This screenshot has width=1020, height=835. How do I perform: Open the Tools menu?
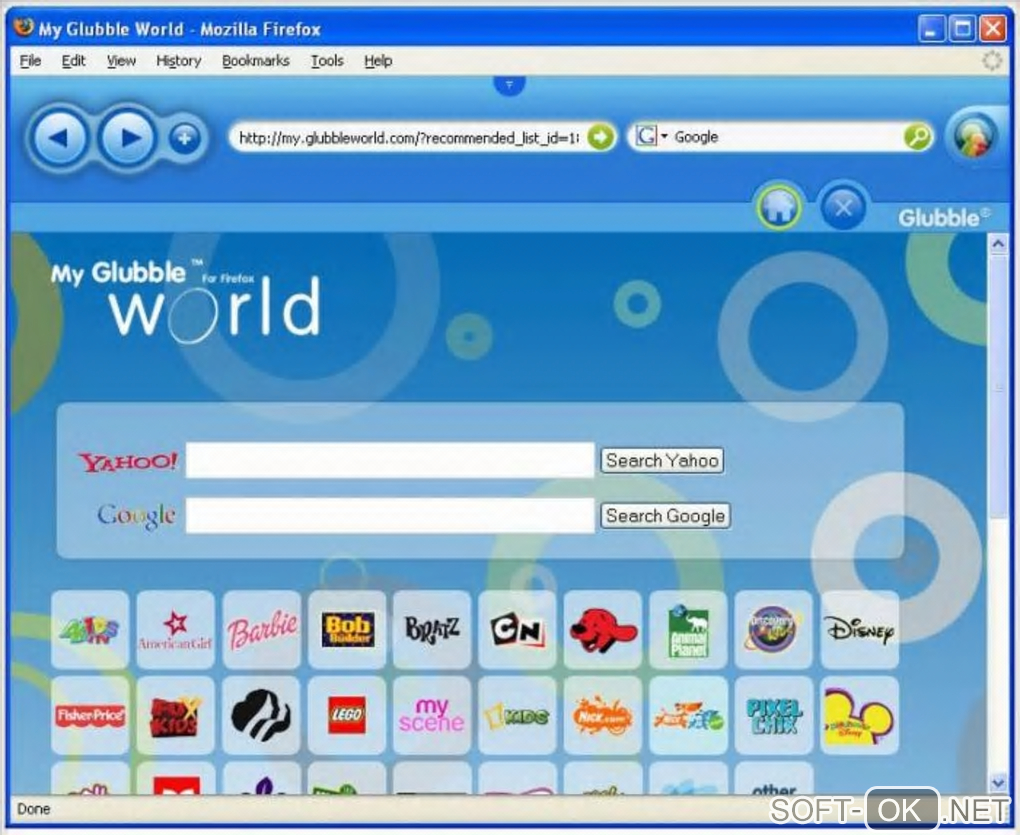(327, 60)
